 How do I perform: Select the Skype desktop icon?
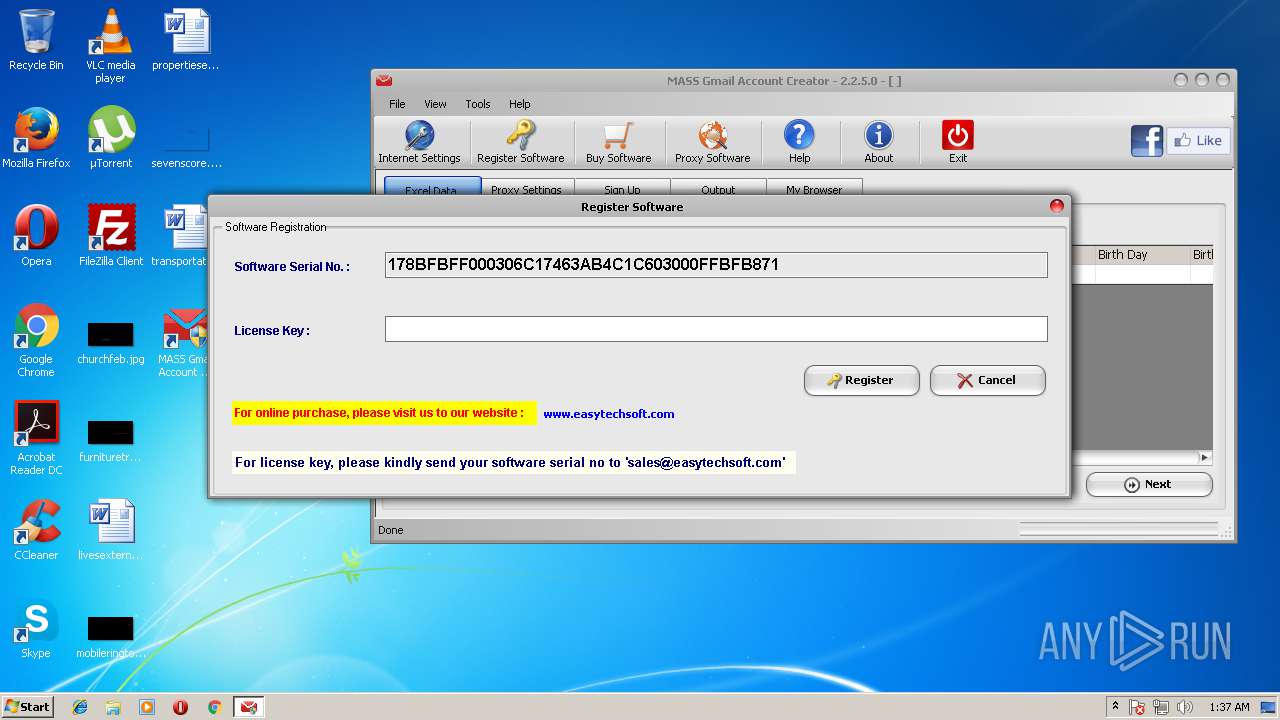coord(36,628)
